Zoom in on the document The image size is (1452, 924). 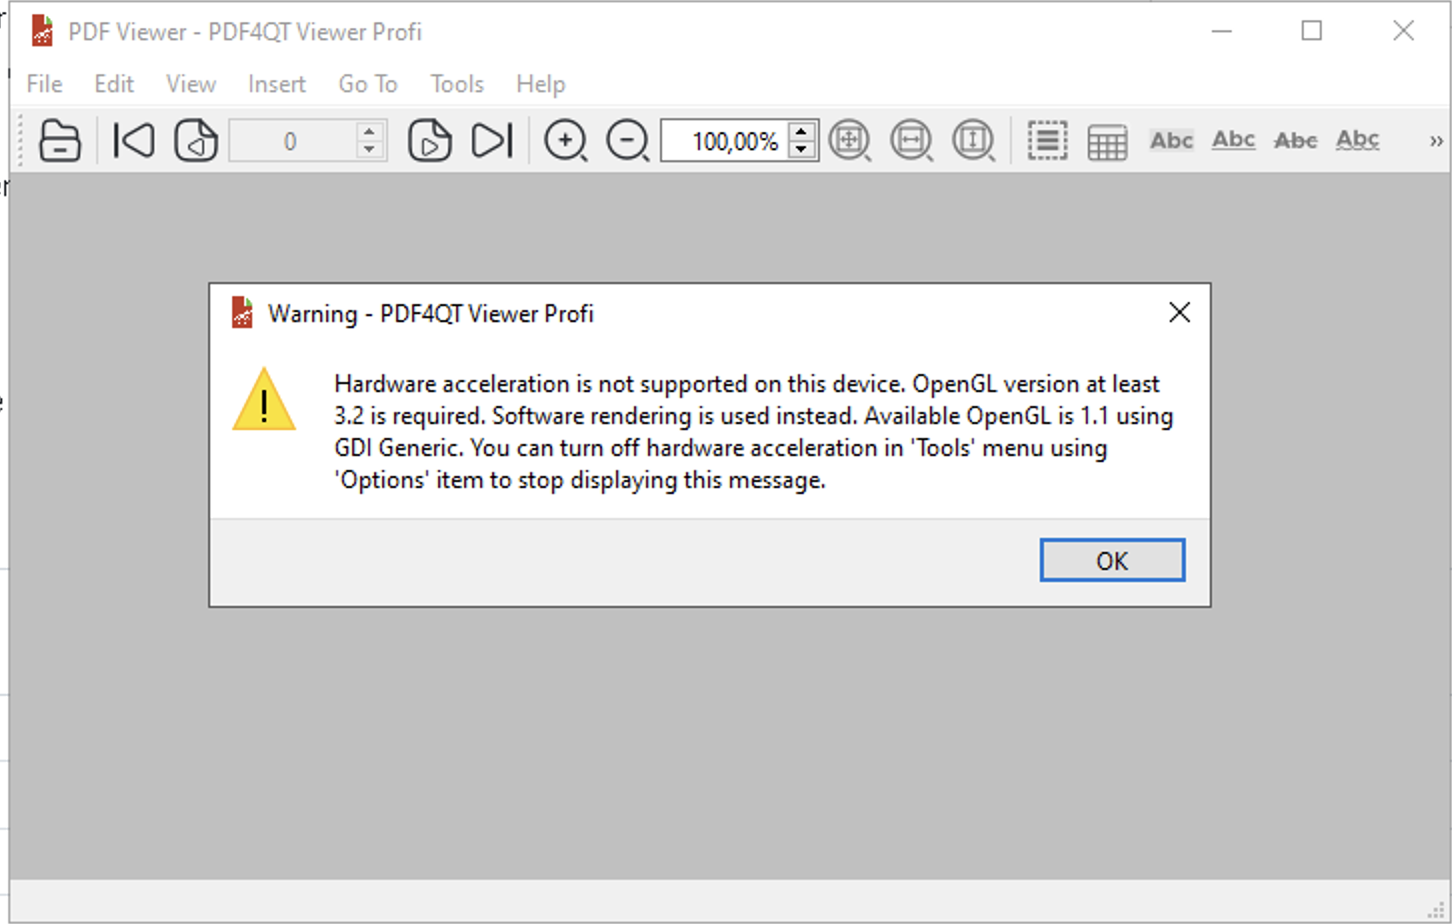566,140
